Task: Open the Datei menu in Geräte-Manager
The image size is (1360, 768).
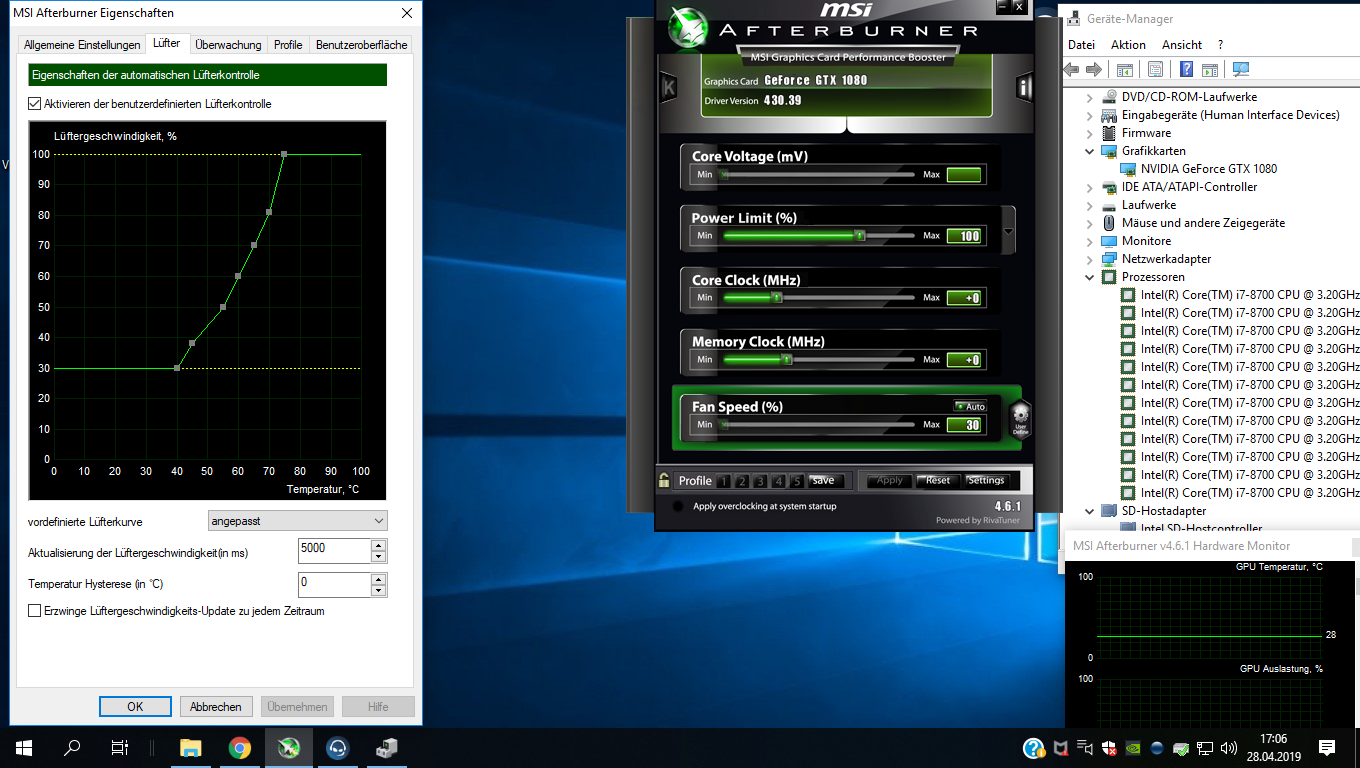Action: point(1081,45)
